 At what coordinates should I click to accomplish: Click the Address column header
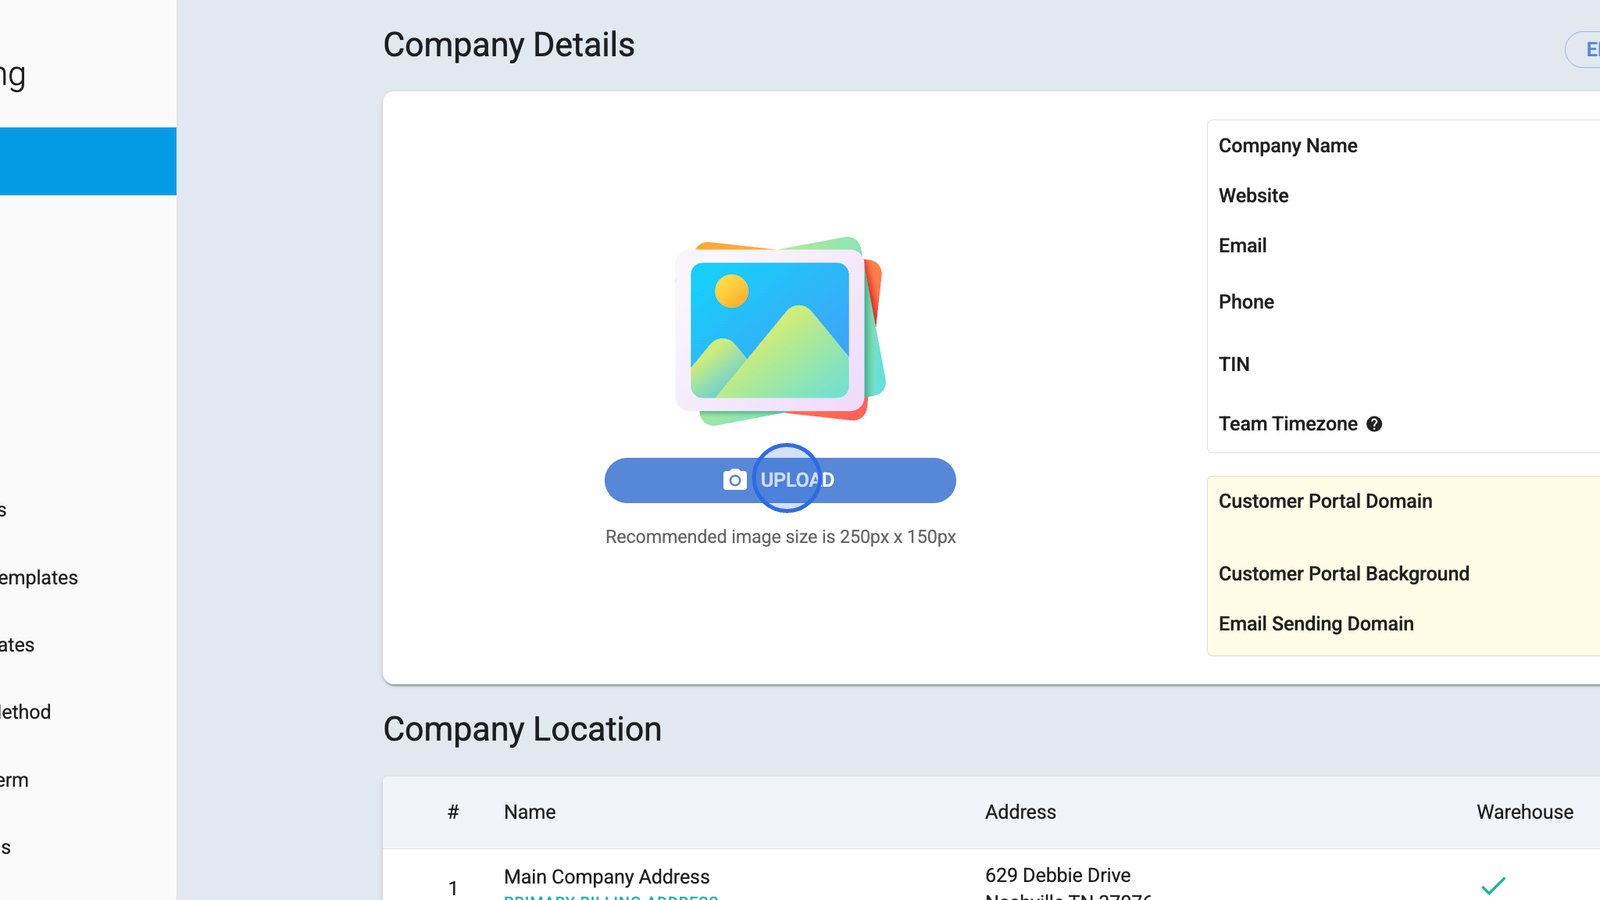pos(1020,812)
